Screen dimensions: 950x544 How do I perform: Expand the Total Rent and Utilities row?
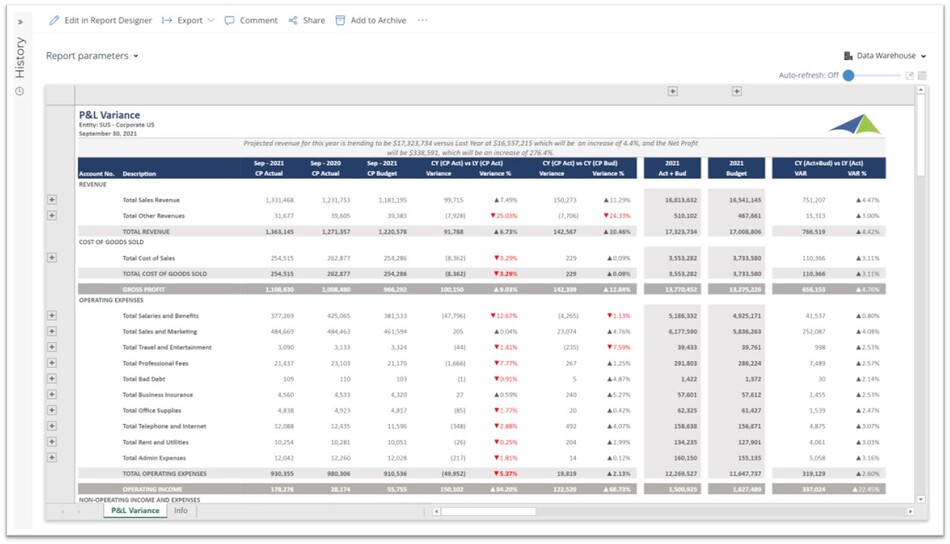tap(51, 442)
